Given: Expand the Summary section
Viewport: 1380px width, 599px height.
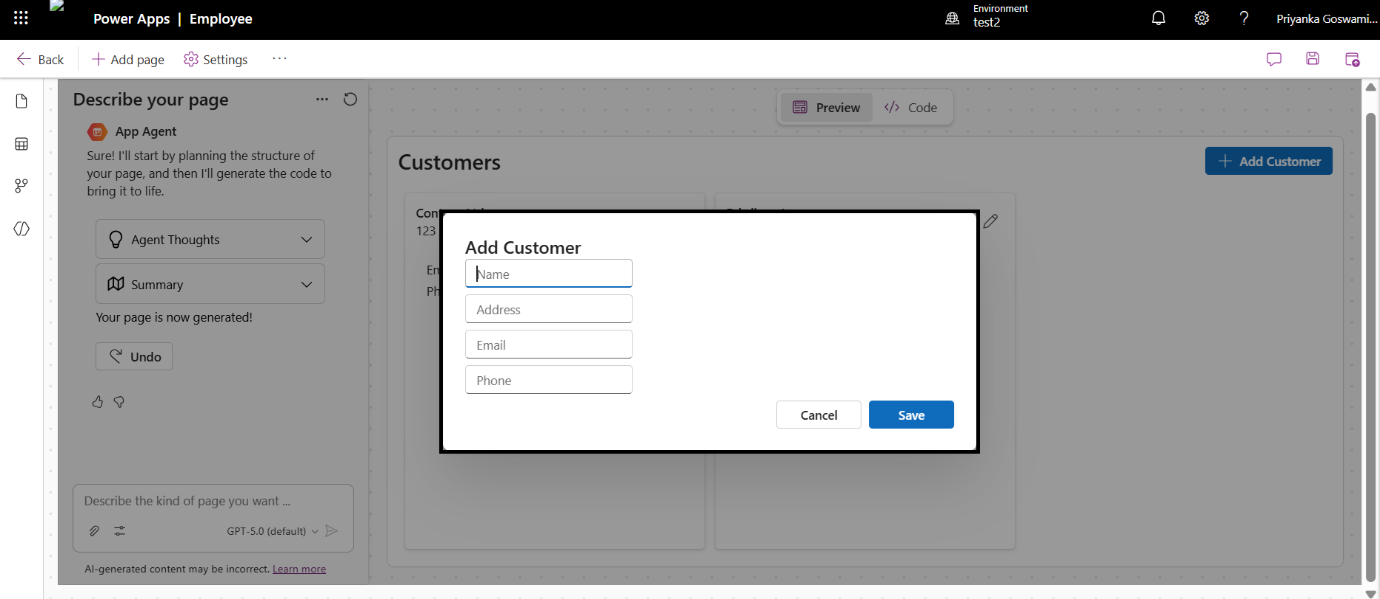Looking at the screenshot, I should point(210,284).
